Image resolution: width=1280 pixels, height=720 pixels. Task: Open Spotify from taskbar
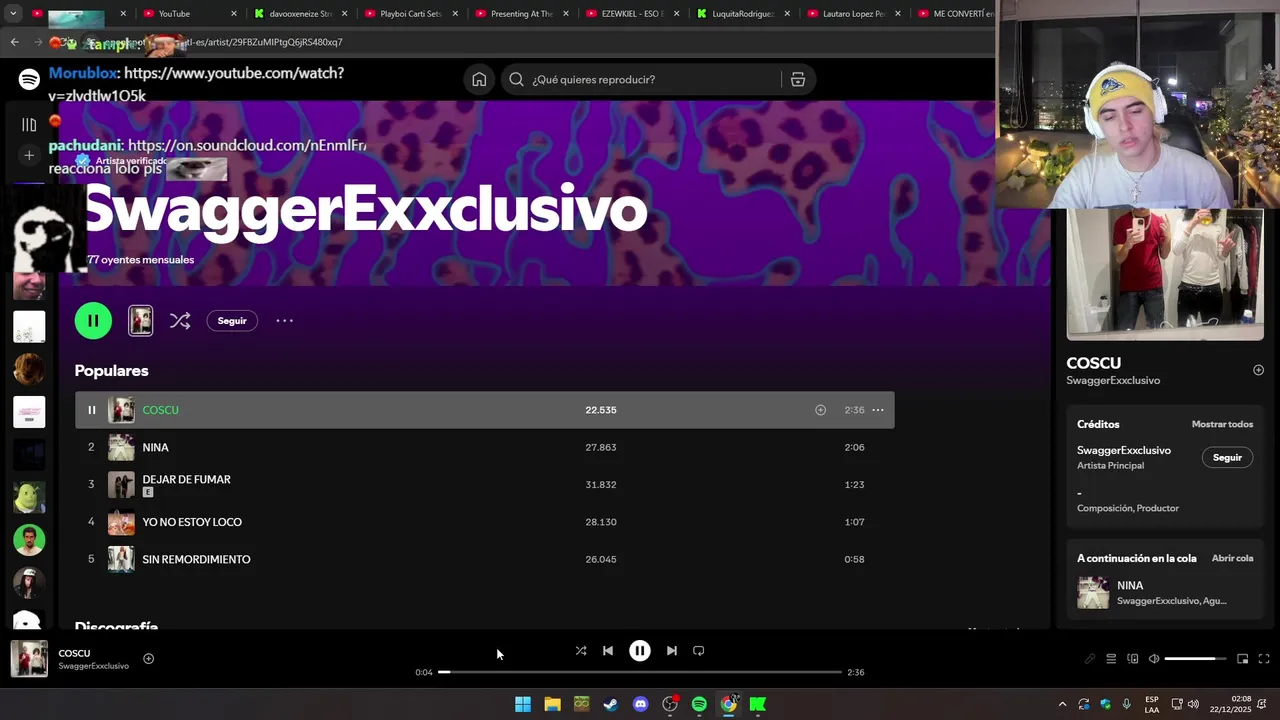699,704
